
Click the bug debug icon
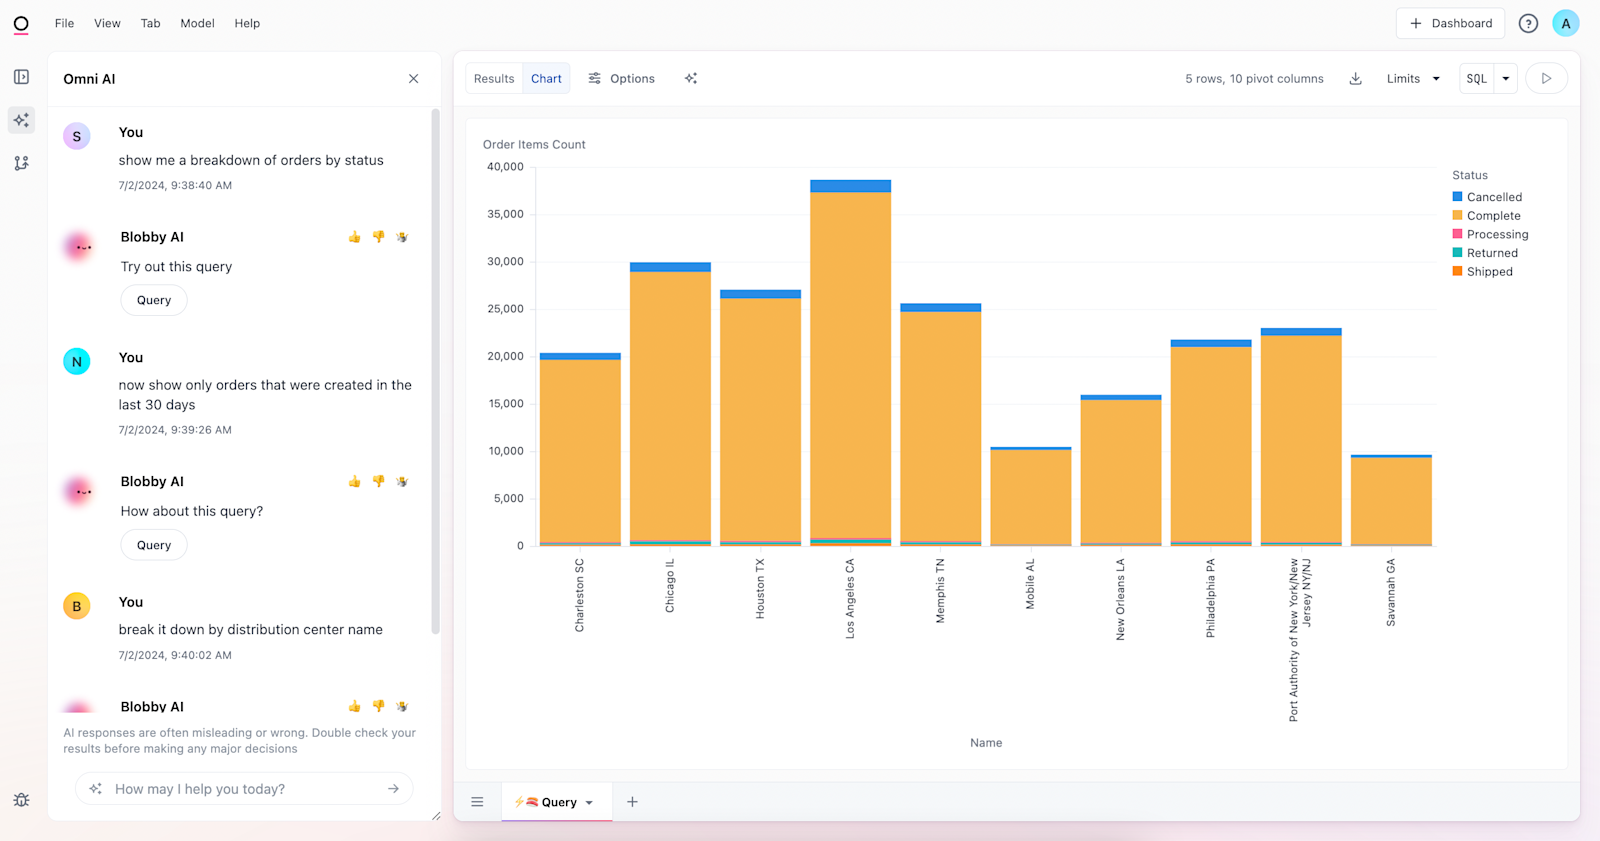[21, 800]
